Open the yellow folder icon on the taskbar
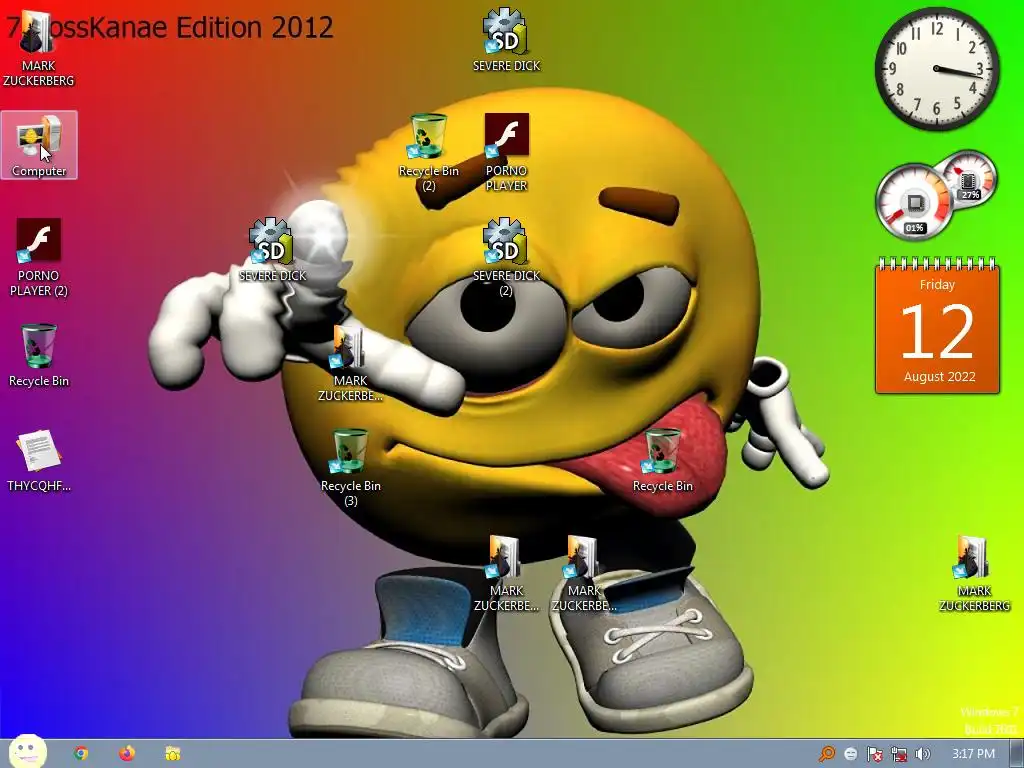 pyautogui.click(x=172, y=754)
